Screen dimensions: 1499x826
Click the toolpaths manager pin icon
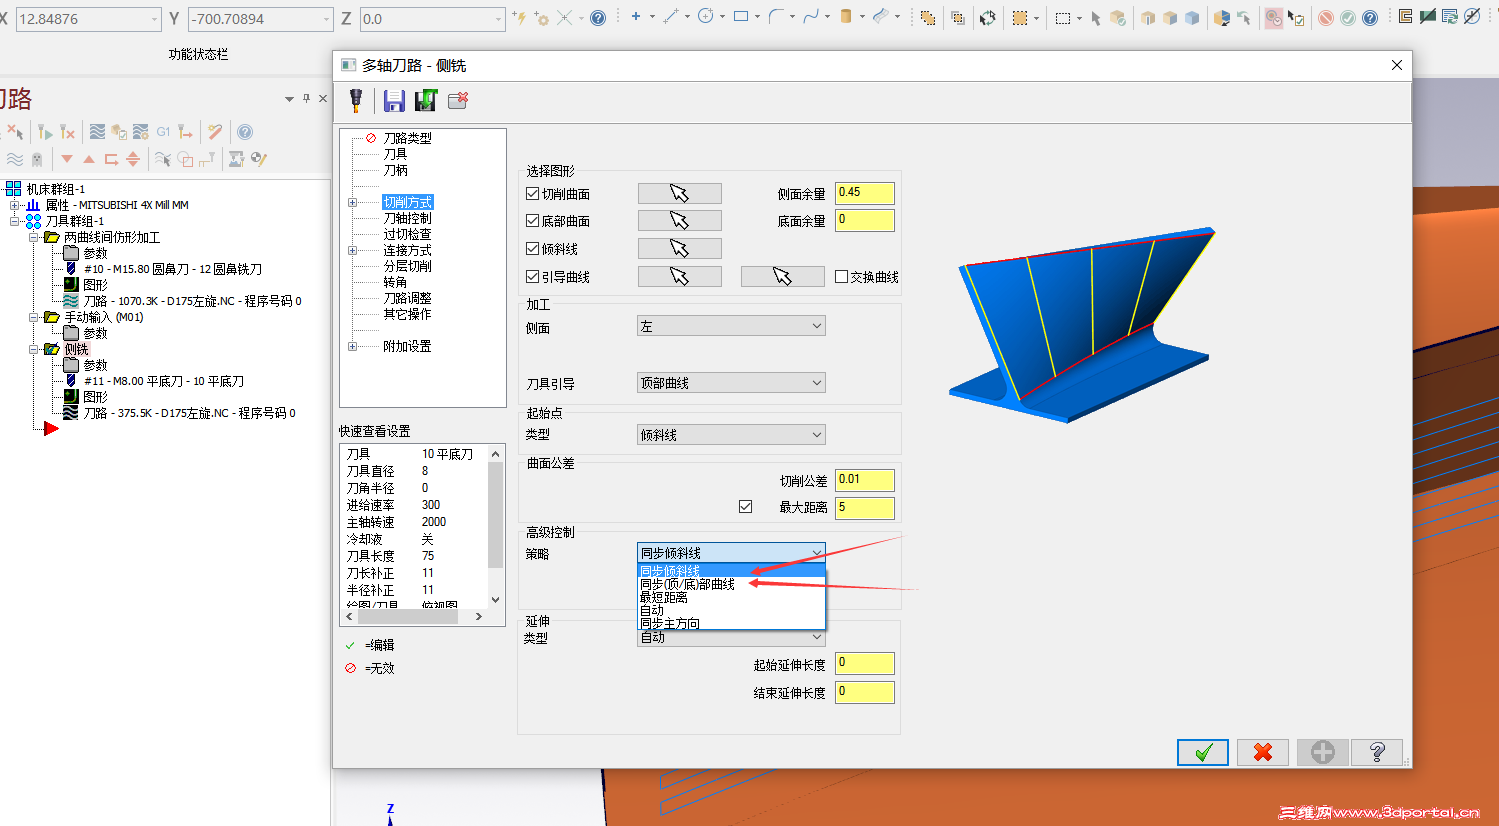[306, 98]
